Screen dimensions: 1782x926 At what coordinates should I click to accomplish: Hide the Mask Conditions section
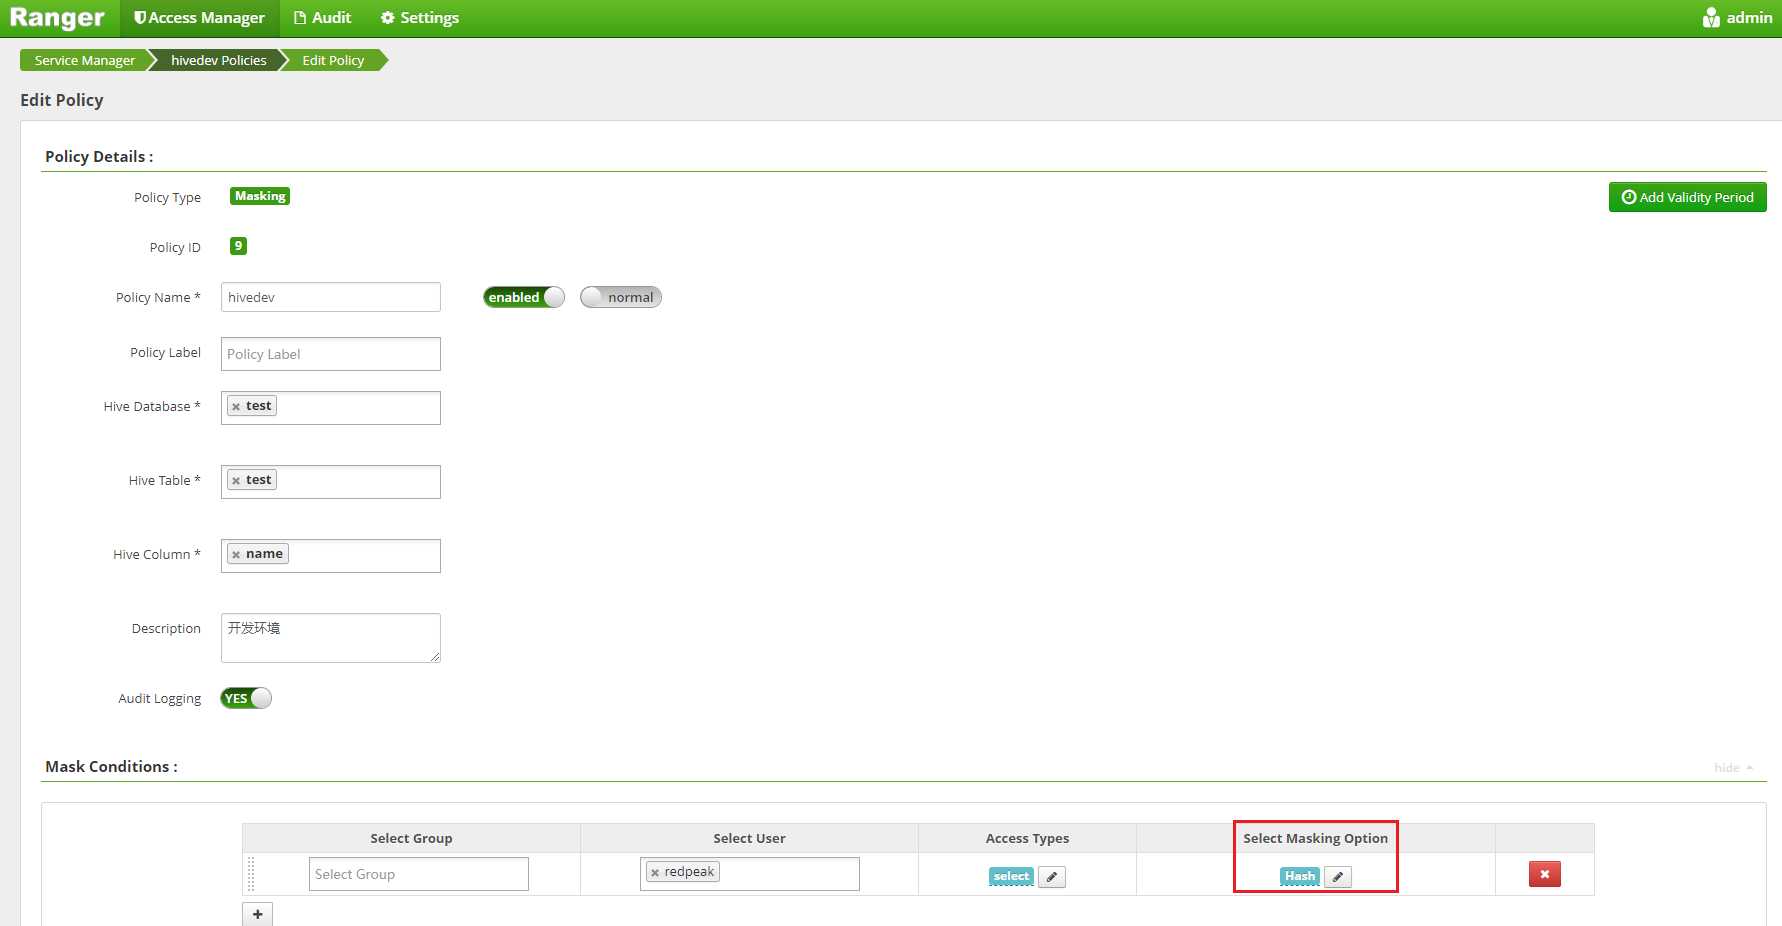[x=1733, y=768]
